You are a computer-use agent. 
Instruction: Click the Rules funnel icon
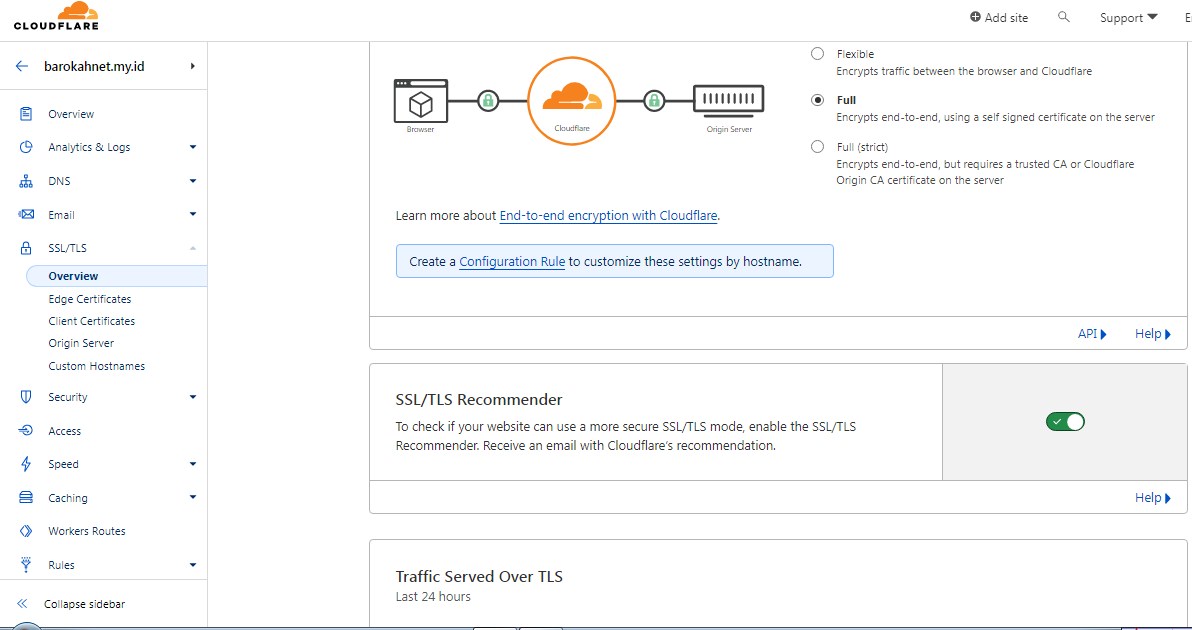point(26,565)
